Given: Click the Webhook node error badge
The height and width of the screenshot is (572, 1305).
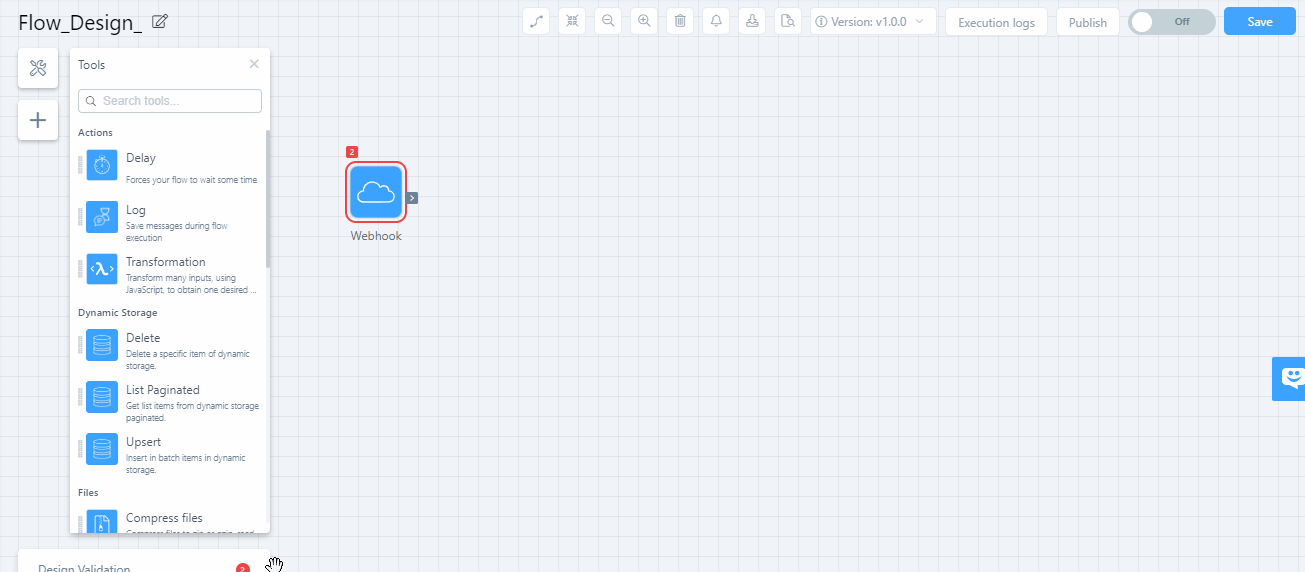Looking at the screenshot, I should [352, 152].
